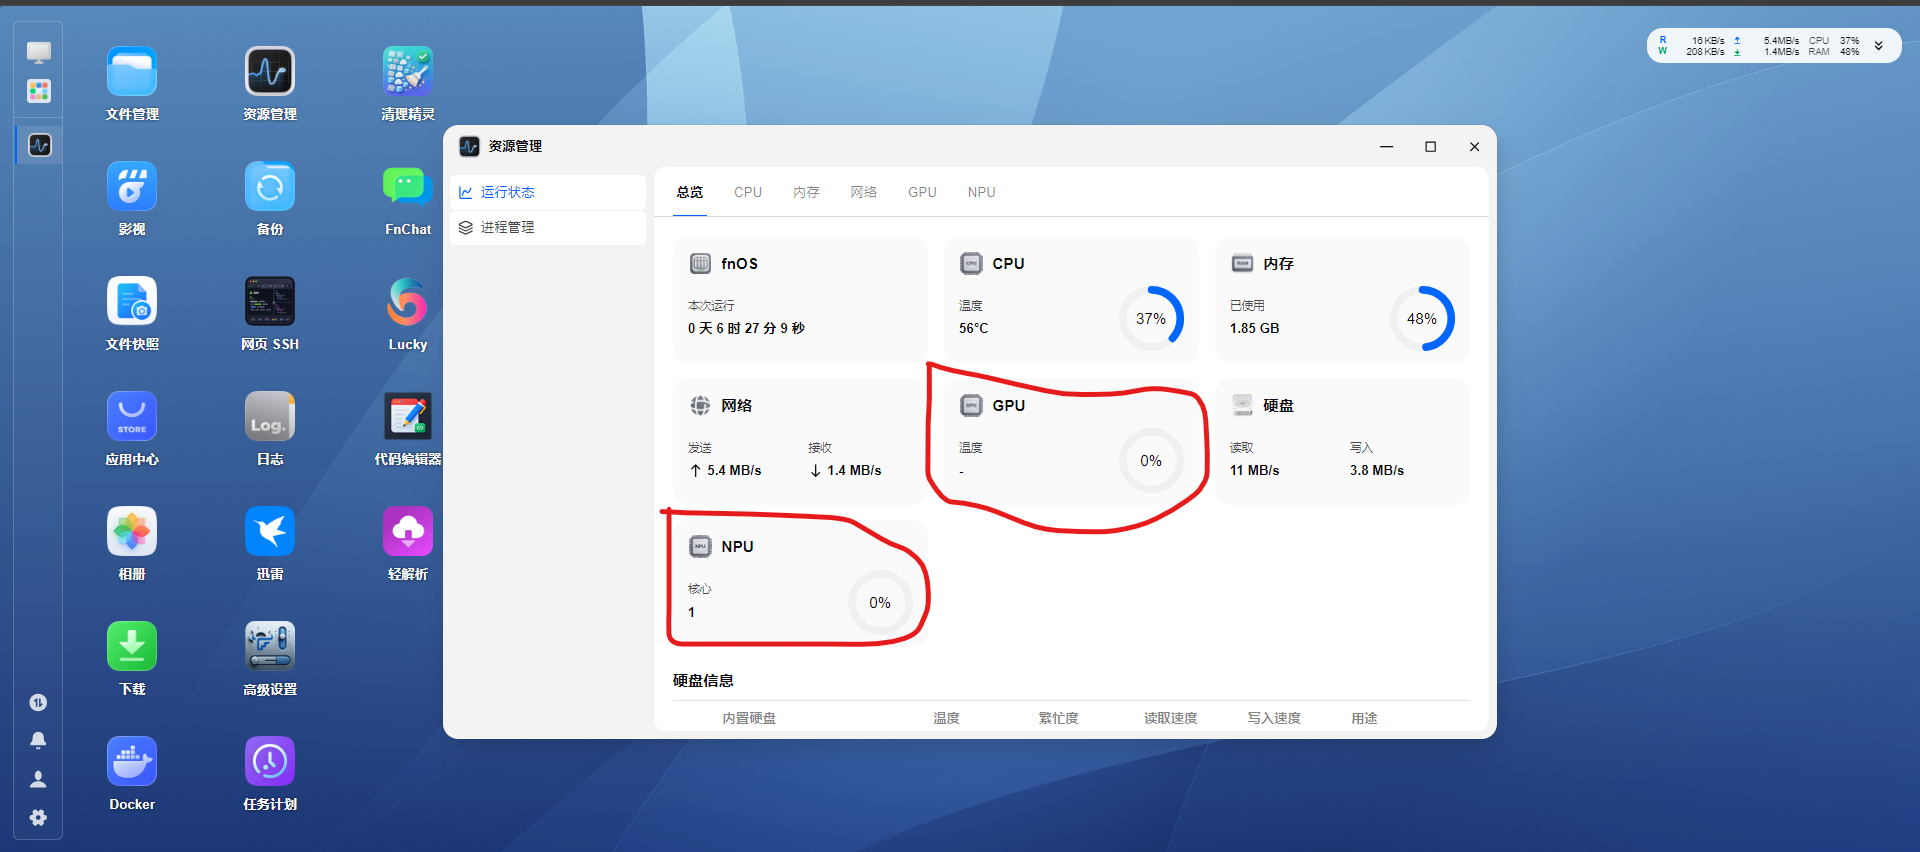Viewport: 1920px width, 852px height.
Task: Select 进程管理 in the left panel
Action: [x=547, y=227]
